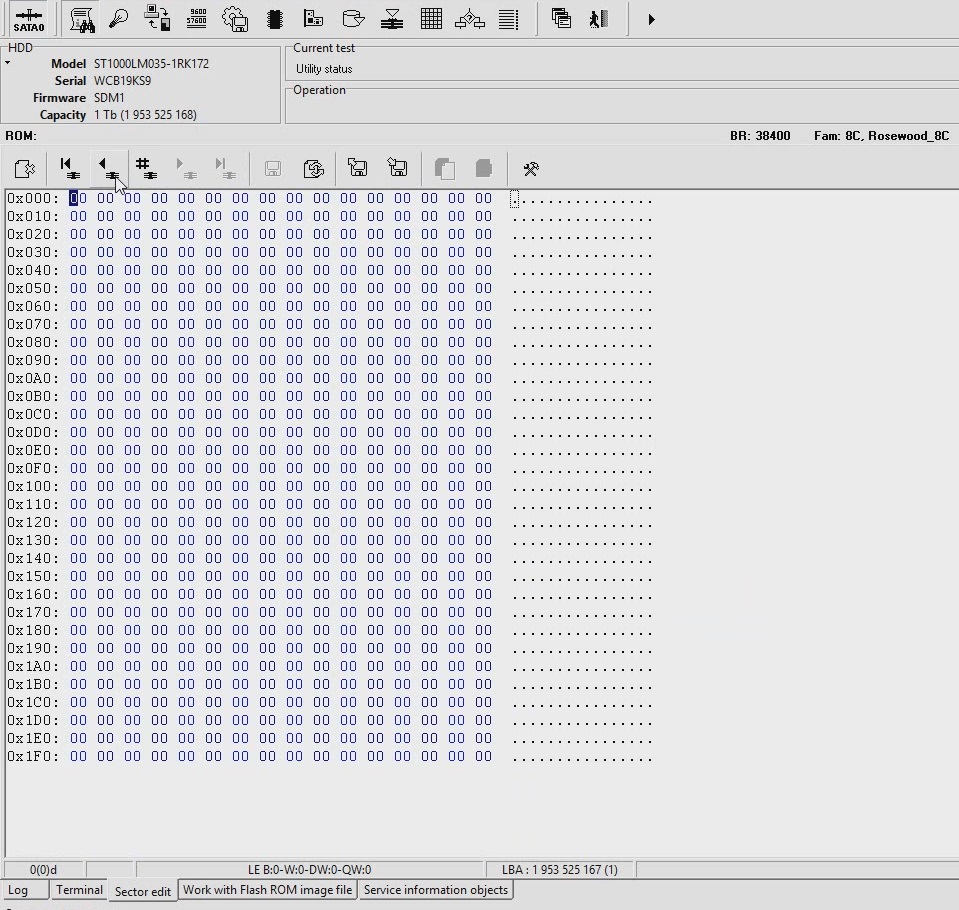Click the black chip ROM icon

pyautogui.click(x=274, y=19)
